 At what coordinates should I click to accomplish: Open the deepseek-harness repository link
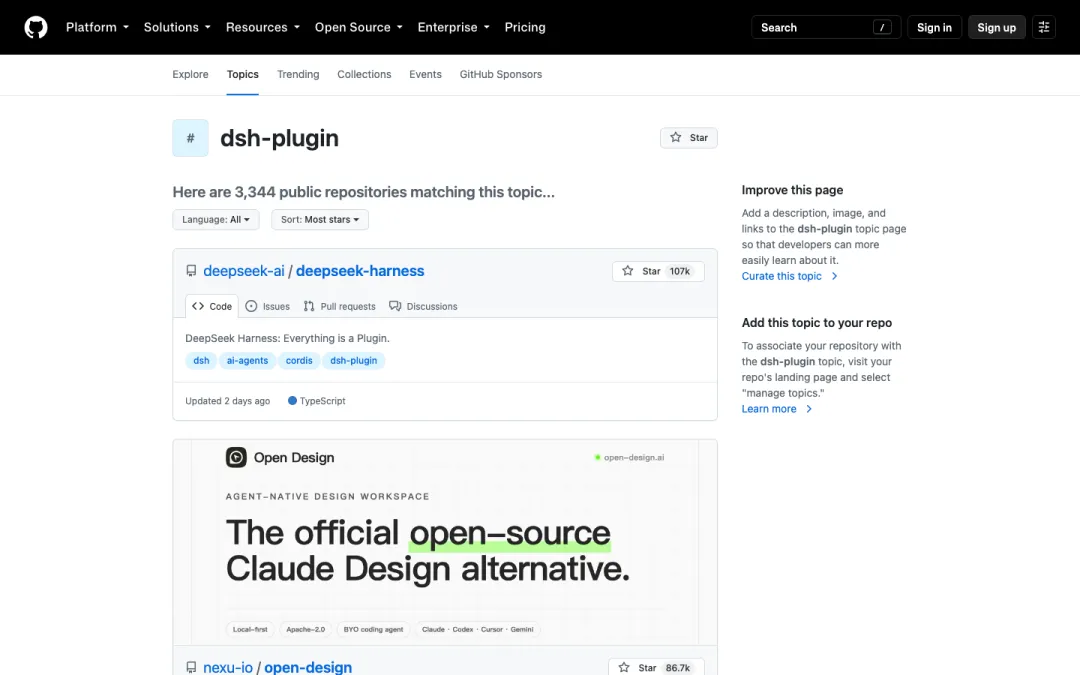(x=360, y=271)
